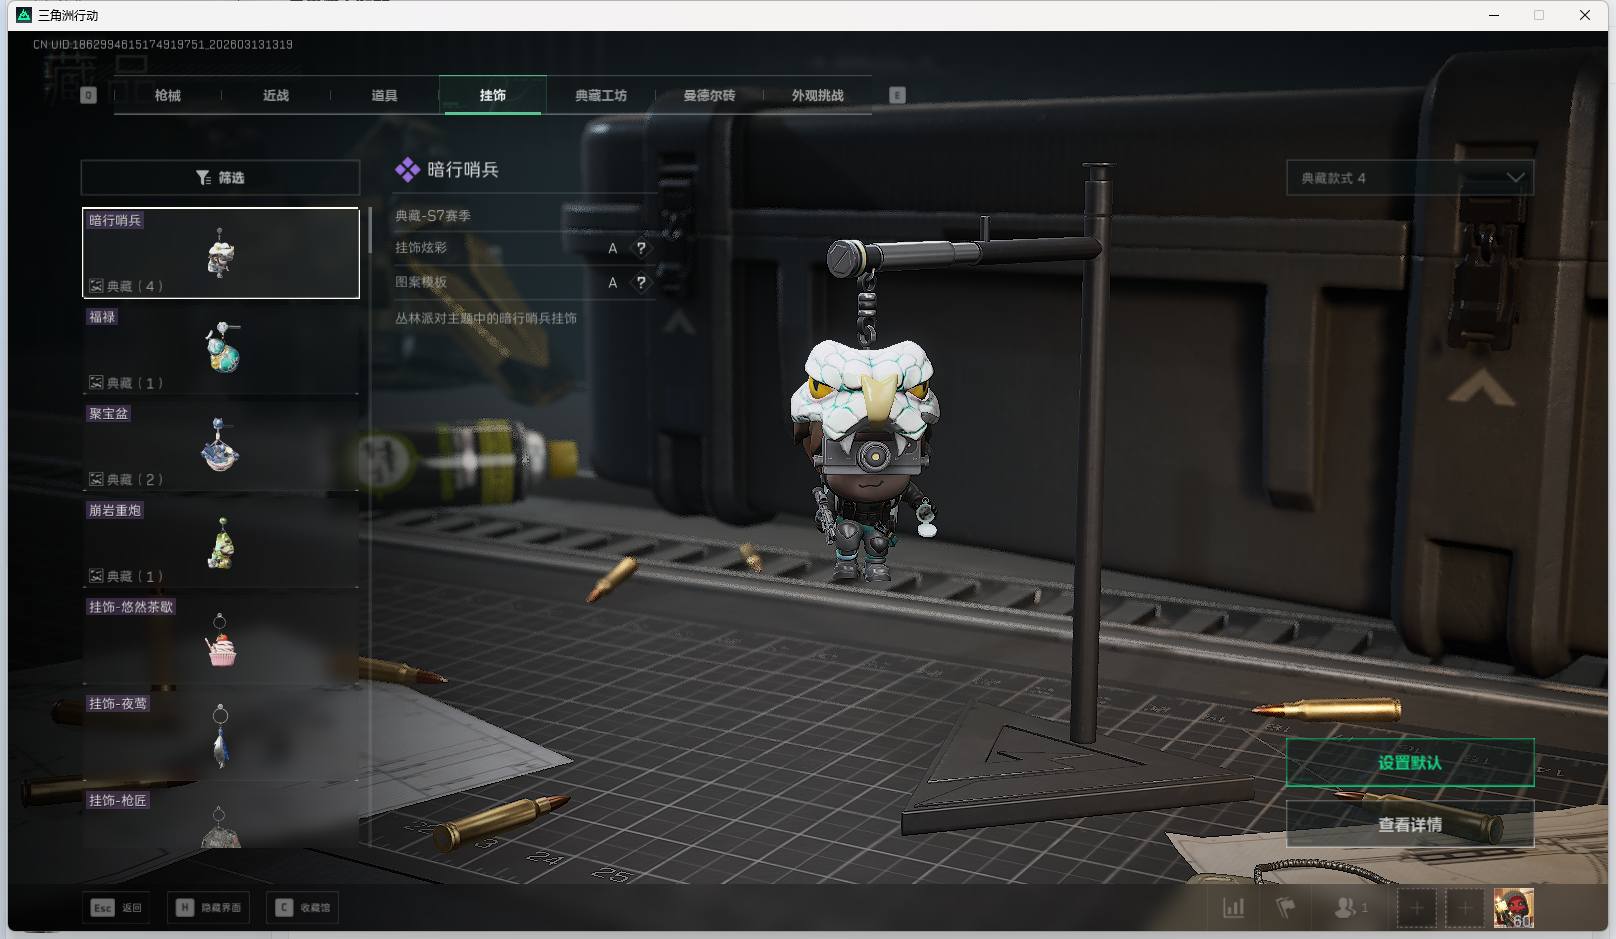Click the 设置默认 button
The image size is (1616, 939).
tap(1410, 763)
